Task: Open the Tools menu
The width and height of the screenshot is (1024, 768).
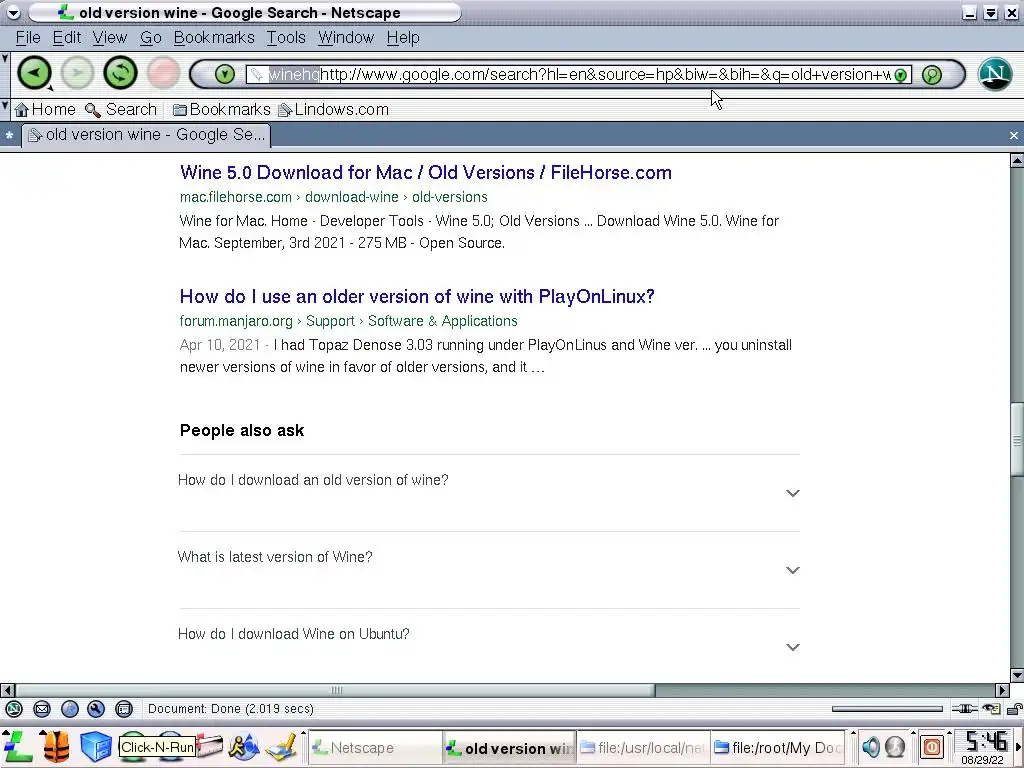Action: 286,38
